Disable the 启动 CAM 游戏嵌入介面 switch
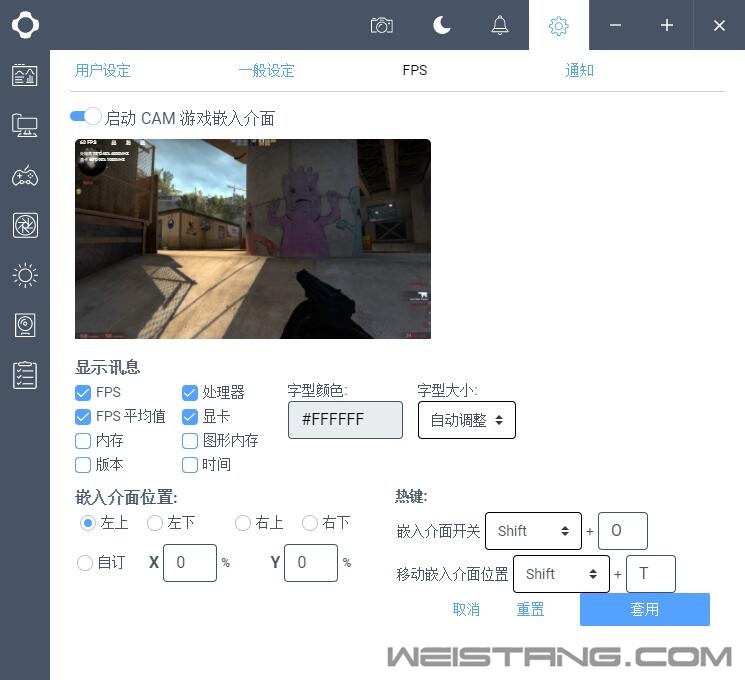This screenshot has height=680, width=745. pos(86,117)
